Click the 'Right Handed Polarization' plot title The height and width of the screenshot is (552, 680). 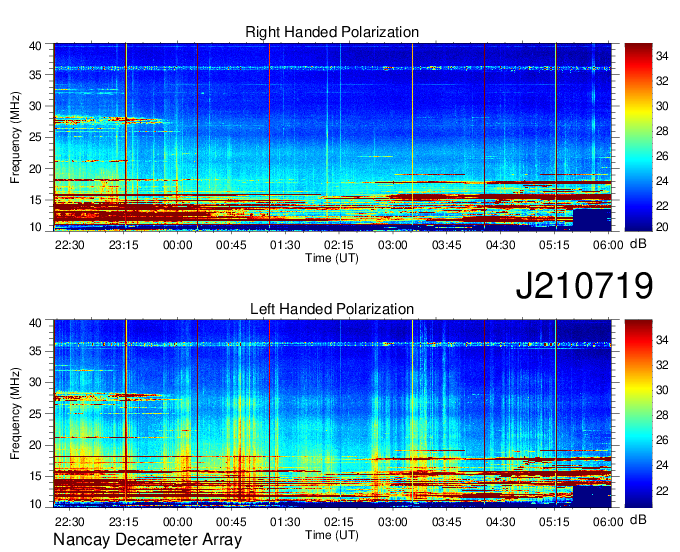pos(332,32)
